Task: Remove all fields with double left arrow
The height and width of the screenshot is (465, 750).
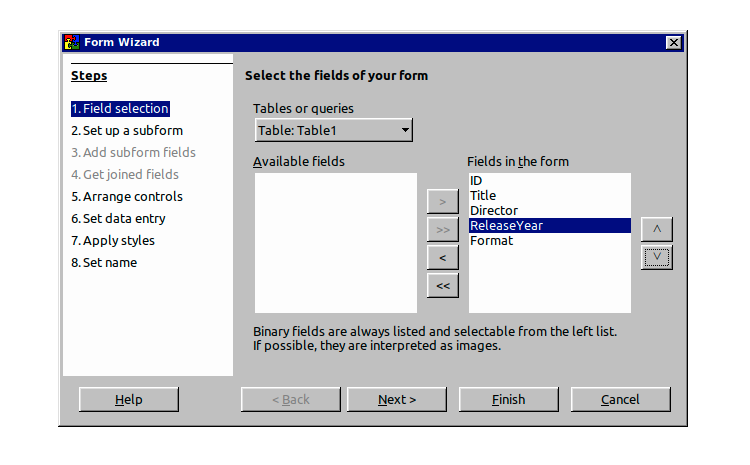Action: tap(442, 286)
